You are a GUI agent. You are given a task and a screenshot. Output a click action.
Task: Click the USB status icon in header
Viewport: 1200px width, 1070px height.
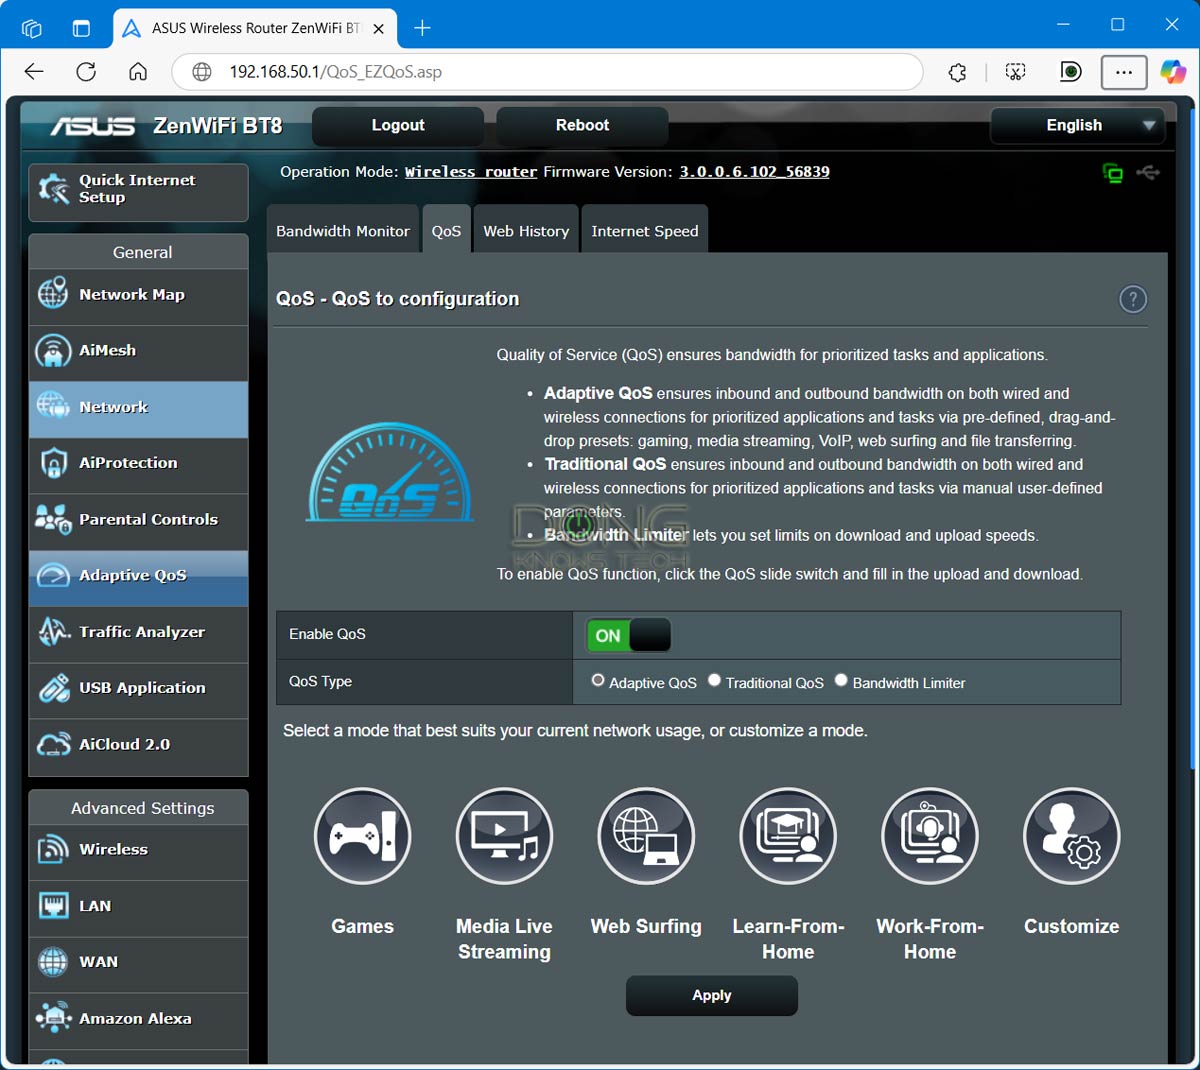(x=1148, y=173)
